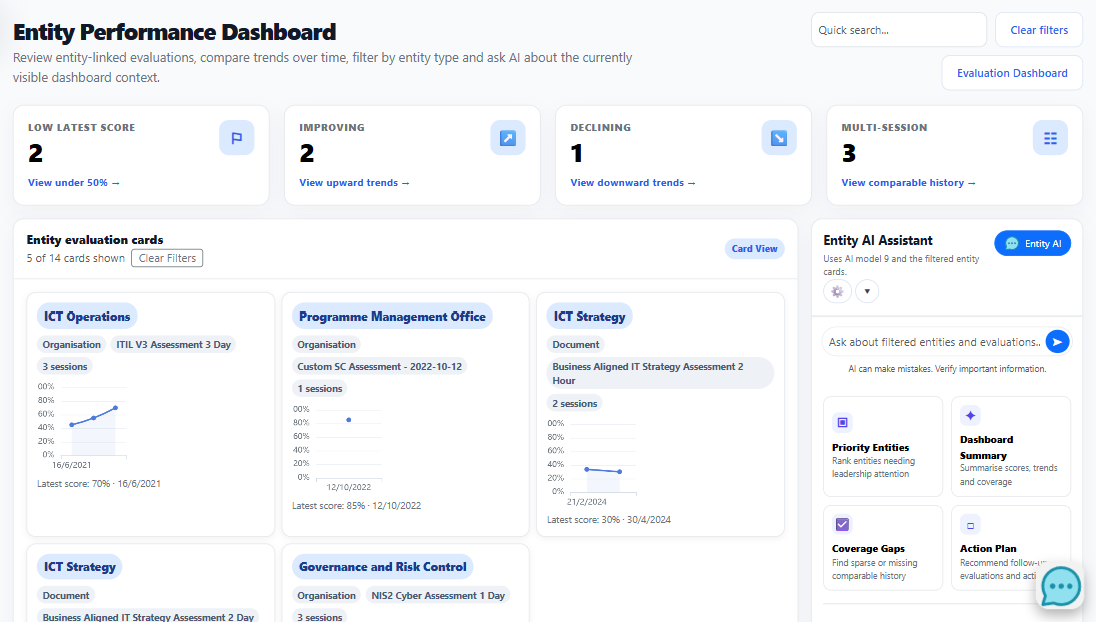Follow the View downward trends link
The image size is (1096, 622).
pos(633,182)
